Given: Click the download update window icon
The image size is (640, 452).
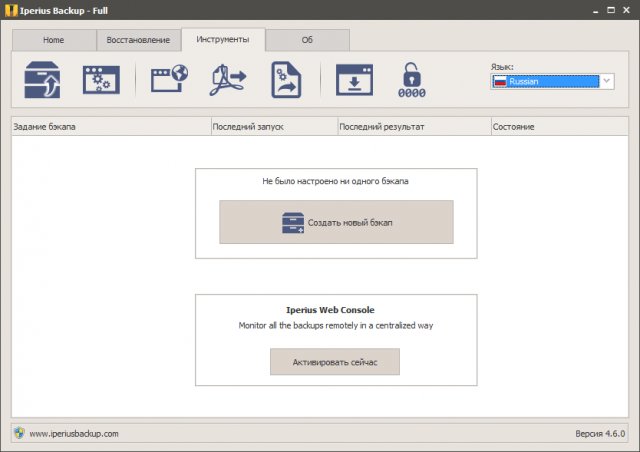Looking at the screenshot, I should click(353, 80).
